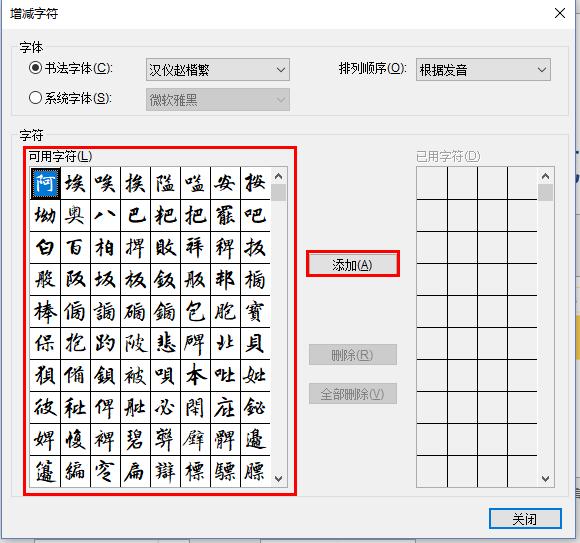Select the character 八 in the grid
Viewport: 580px width, 543px height.
click(x=105, y=215)
